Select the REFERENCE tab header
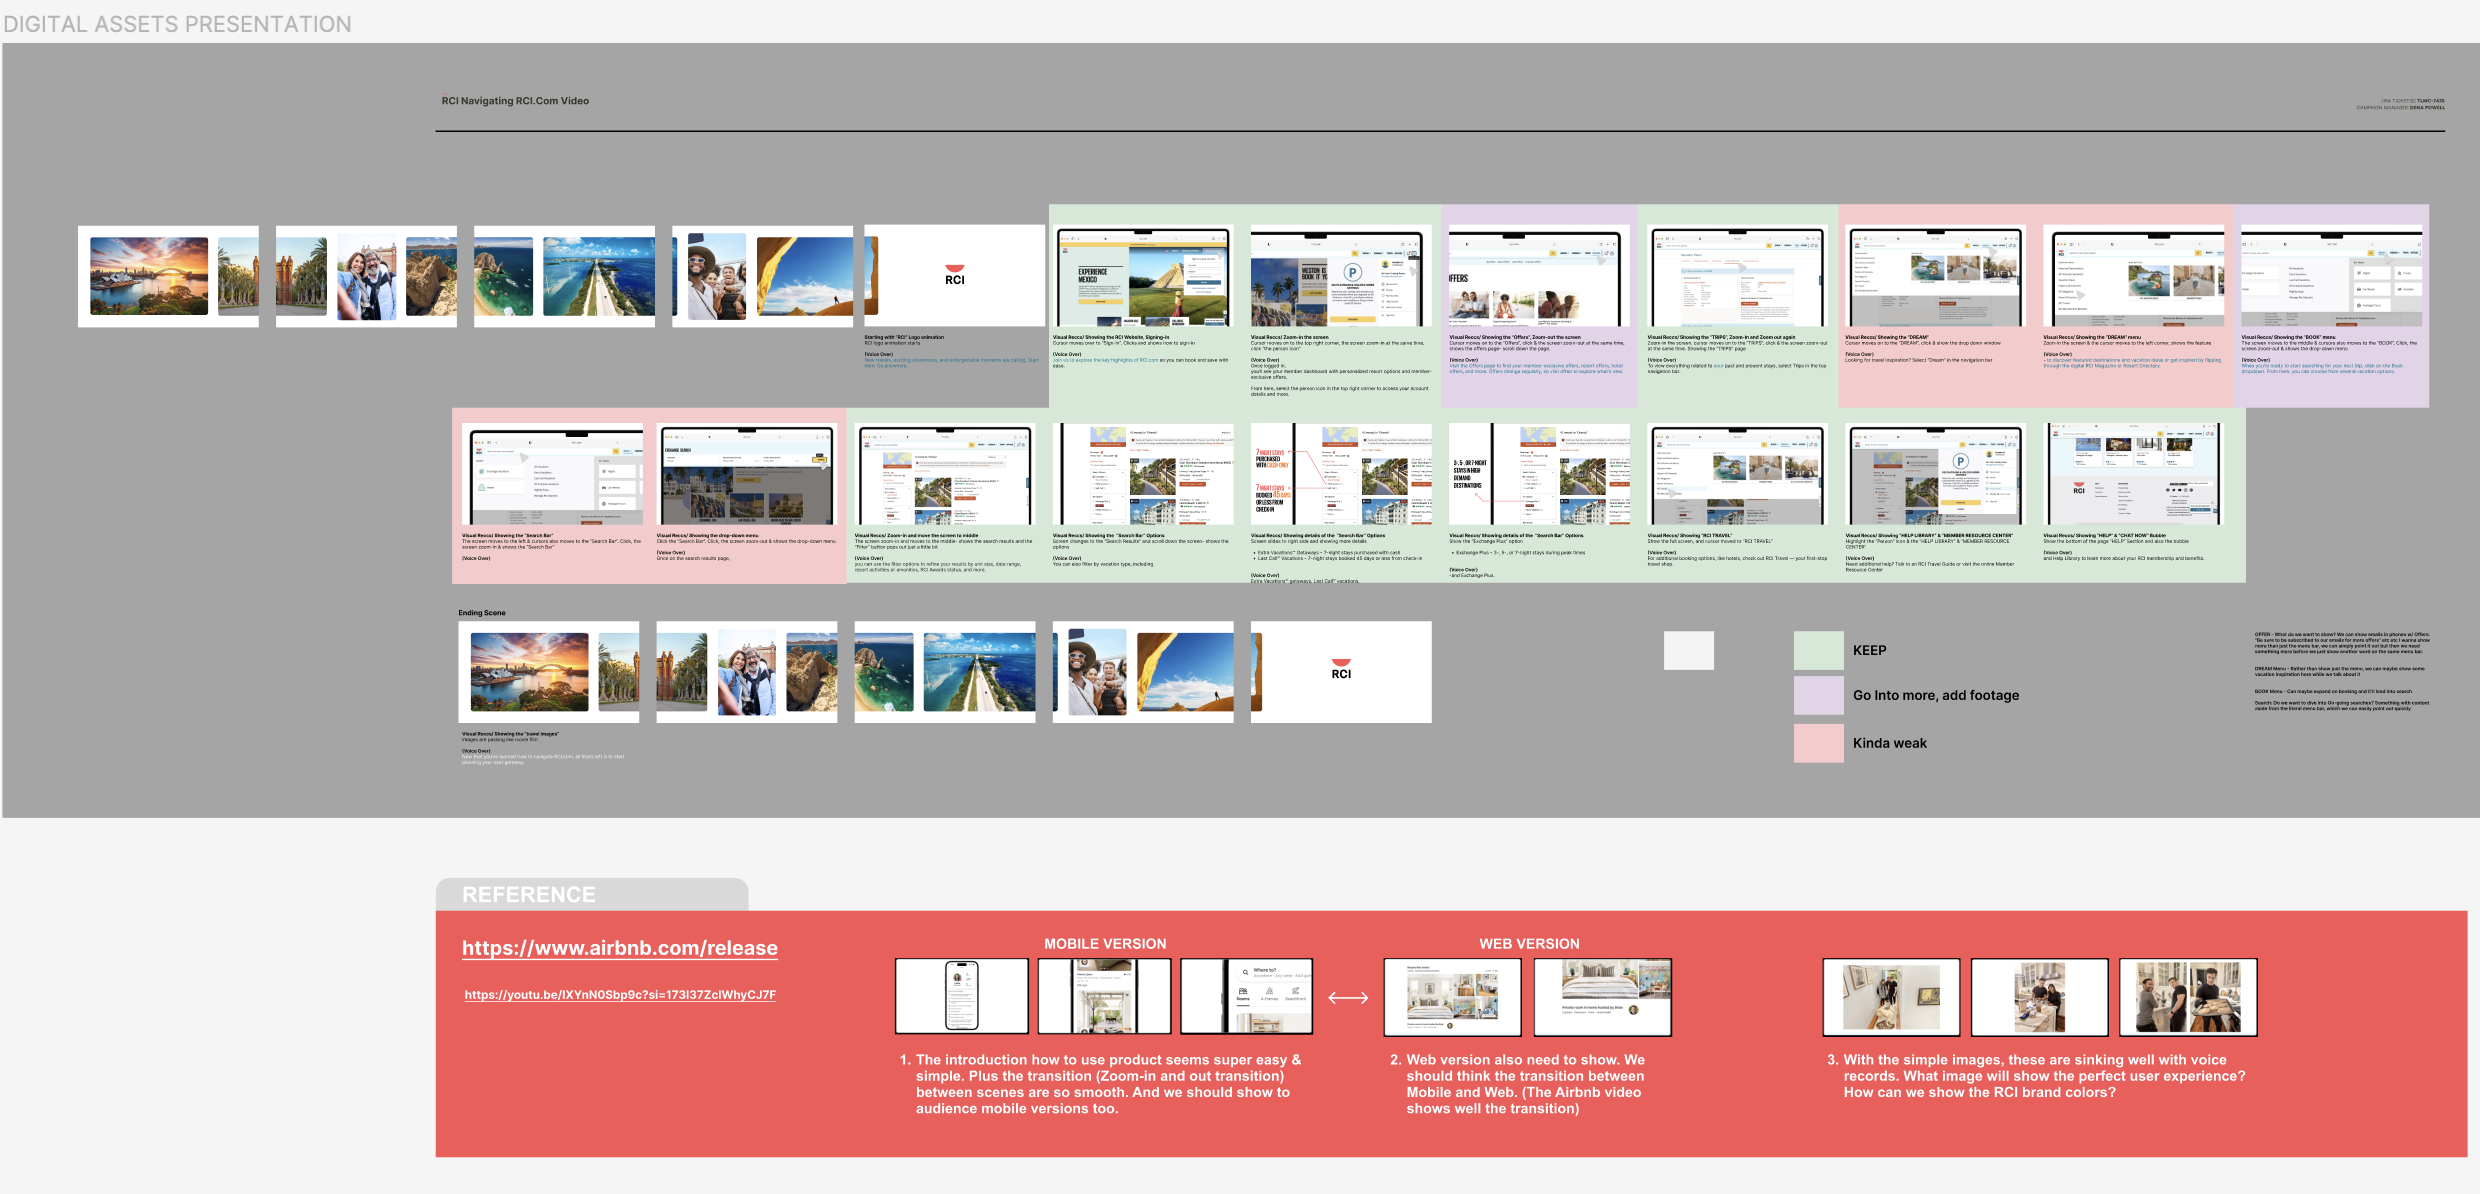2480x1194 pixels. click(x=591, y=894)
